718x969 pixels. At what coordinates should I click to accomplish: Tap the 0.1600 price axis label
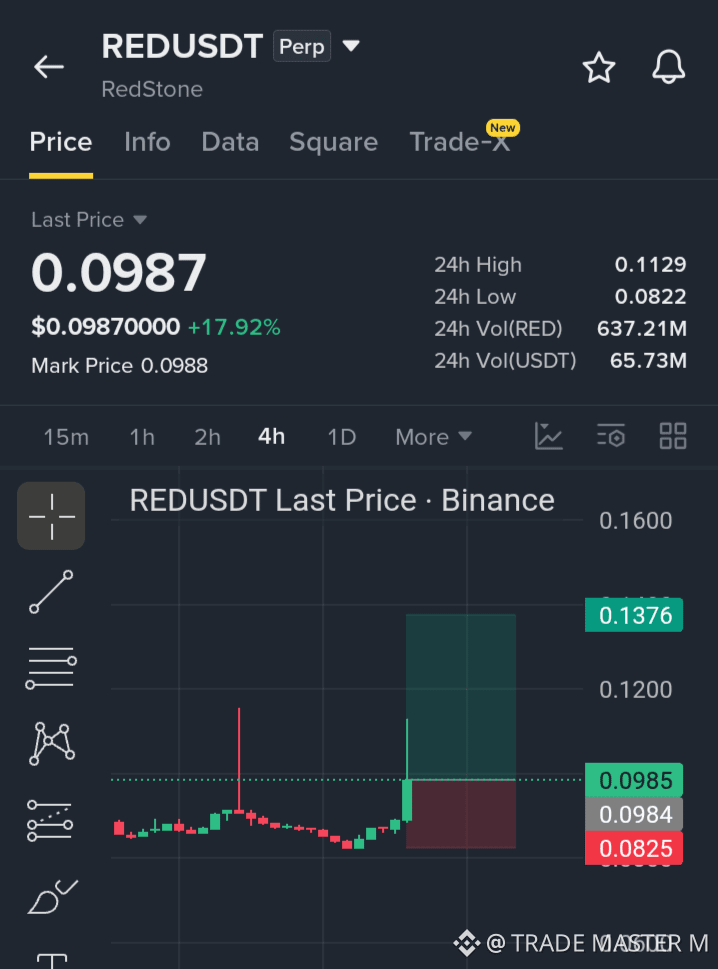635,521
